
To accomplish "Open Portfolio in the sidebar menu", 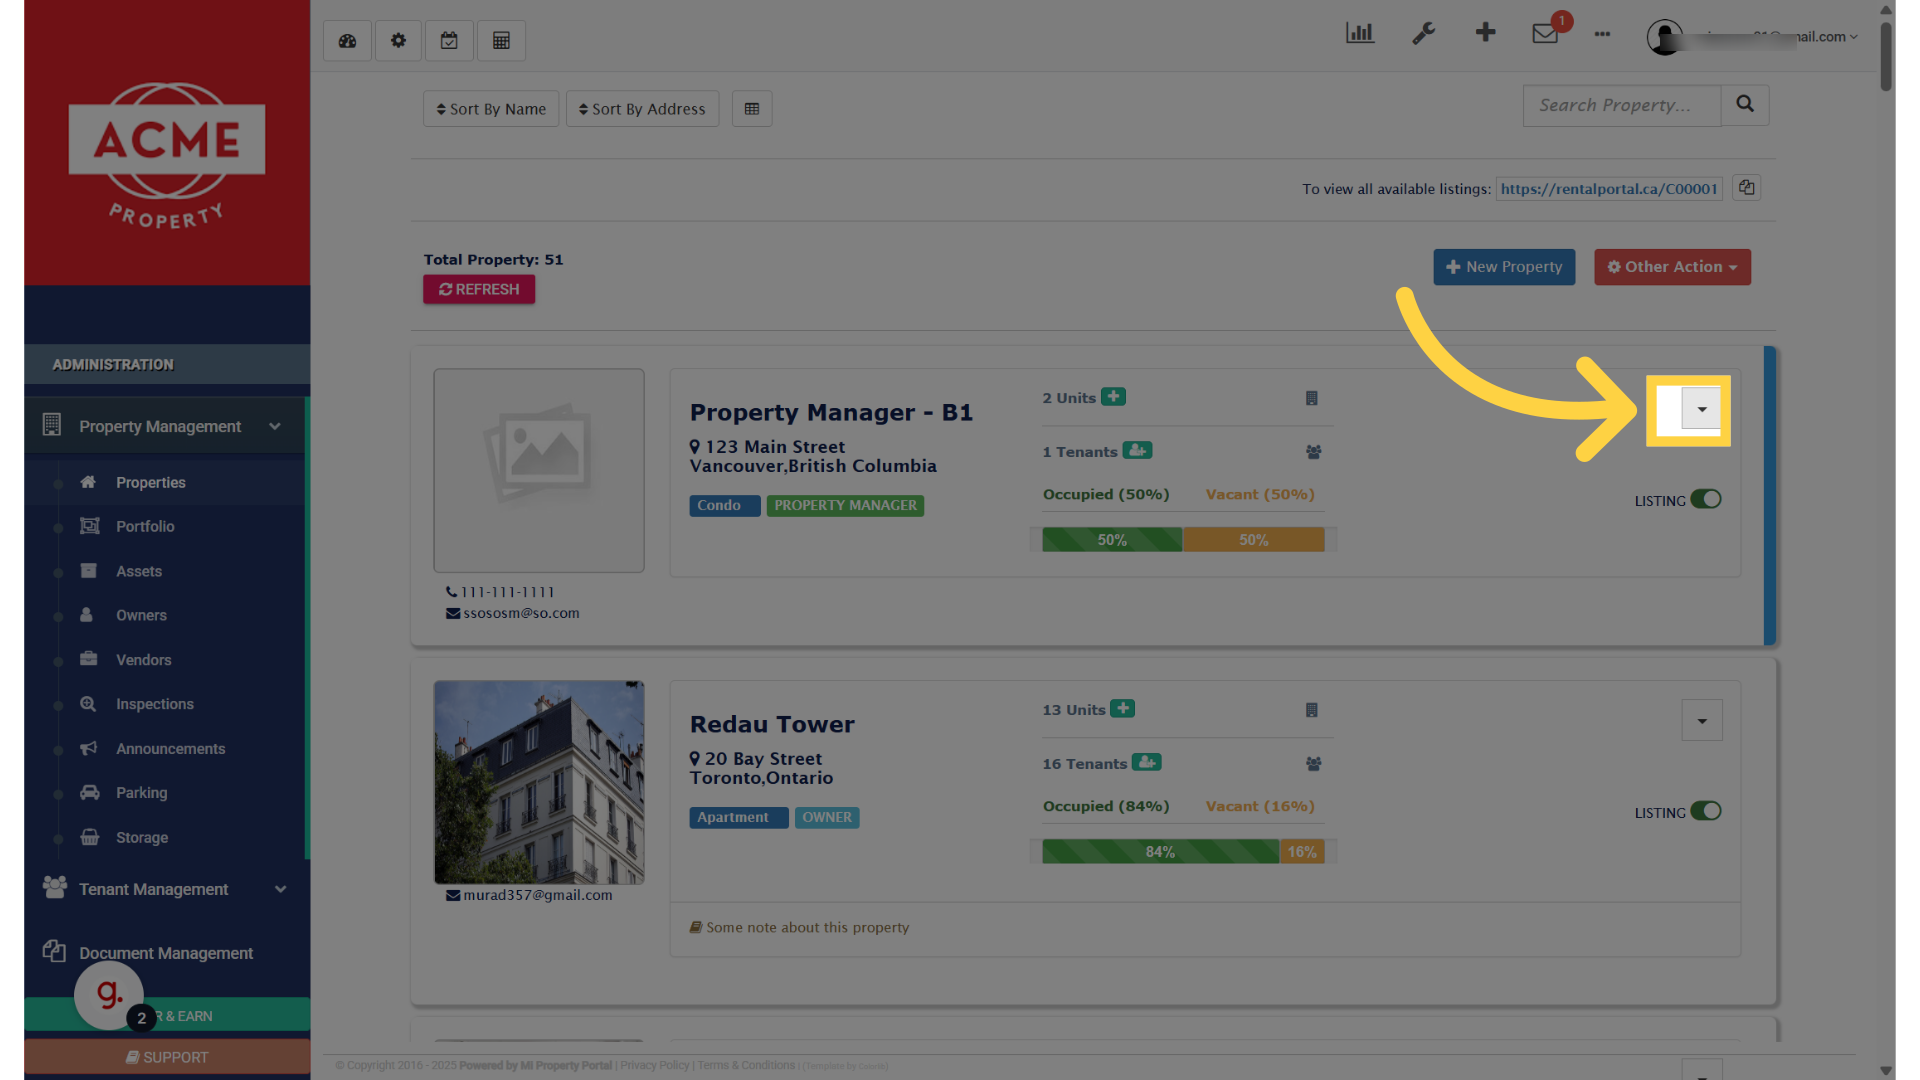I will tap(145, 527).
